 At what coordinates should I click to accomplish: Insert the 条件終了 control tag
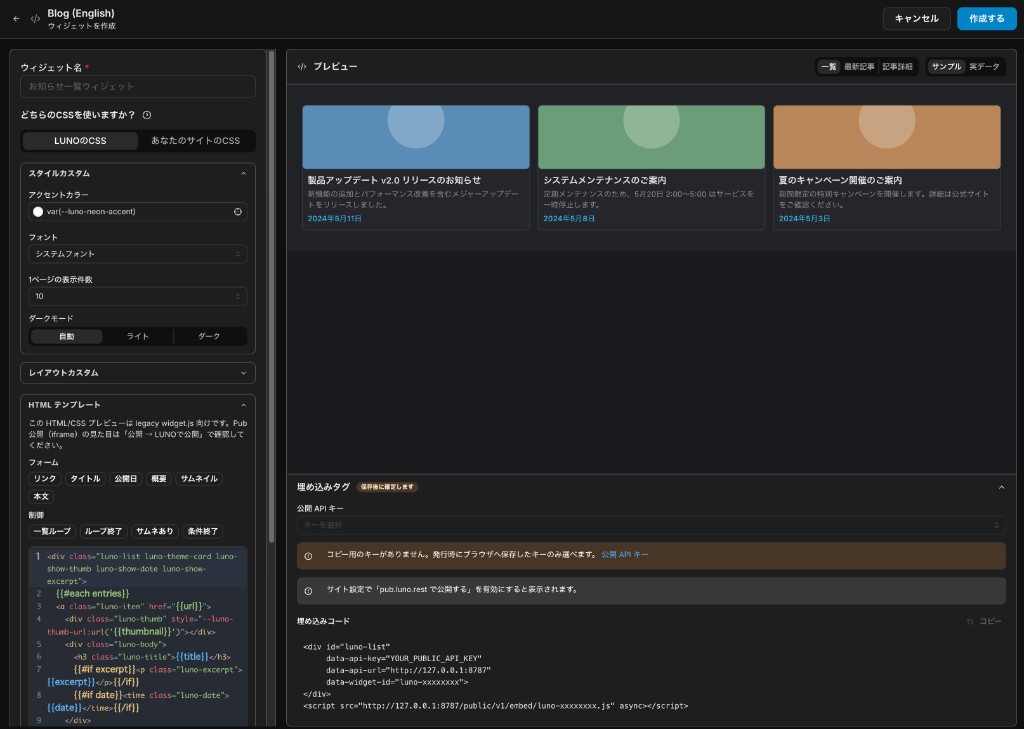tap(203, 532)
